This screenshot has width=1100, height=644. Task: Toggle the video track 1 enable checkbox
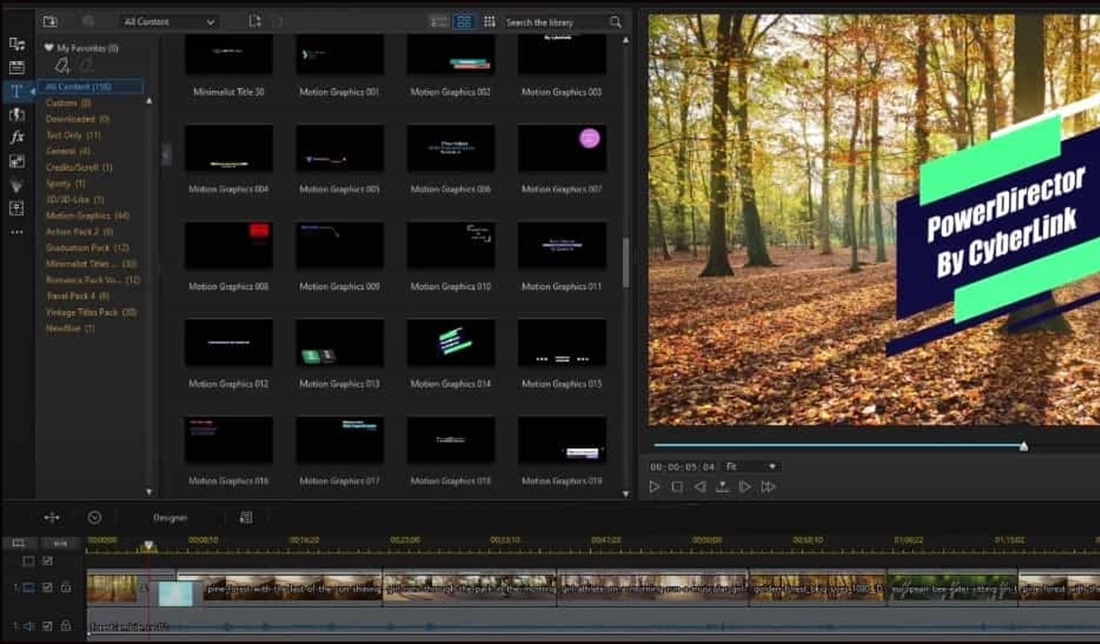tap(47, 588)
